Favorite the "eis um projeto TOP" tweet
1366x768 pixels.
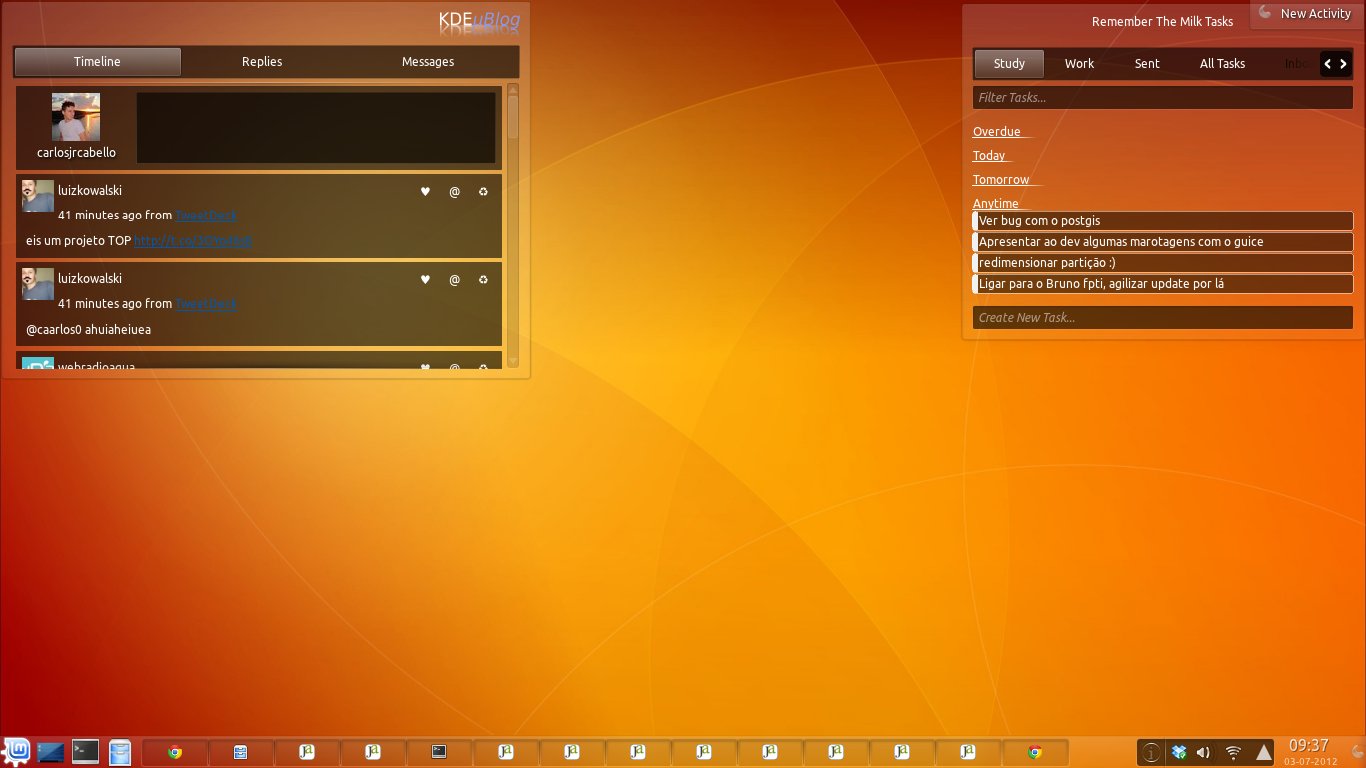425,191
